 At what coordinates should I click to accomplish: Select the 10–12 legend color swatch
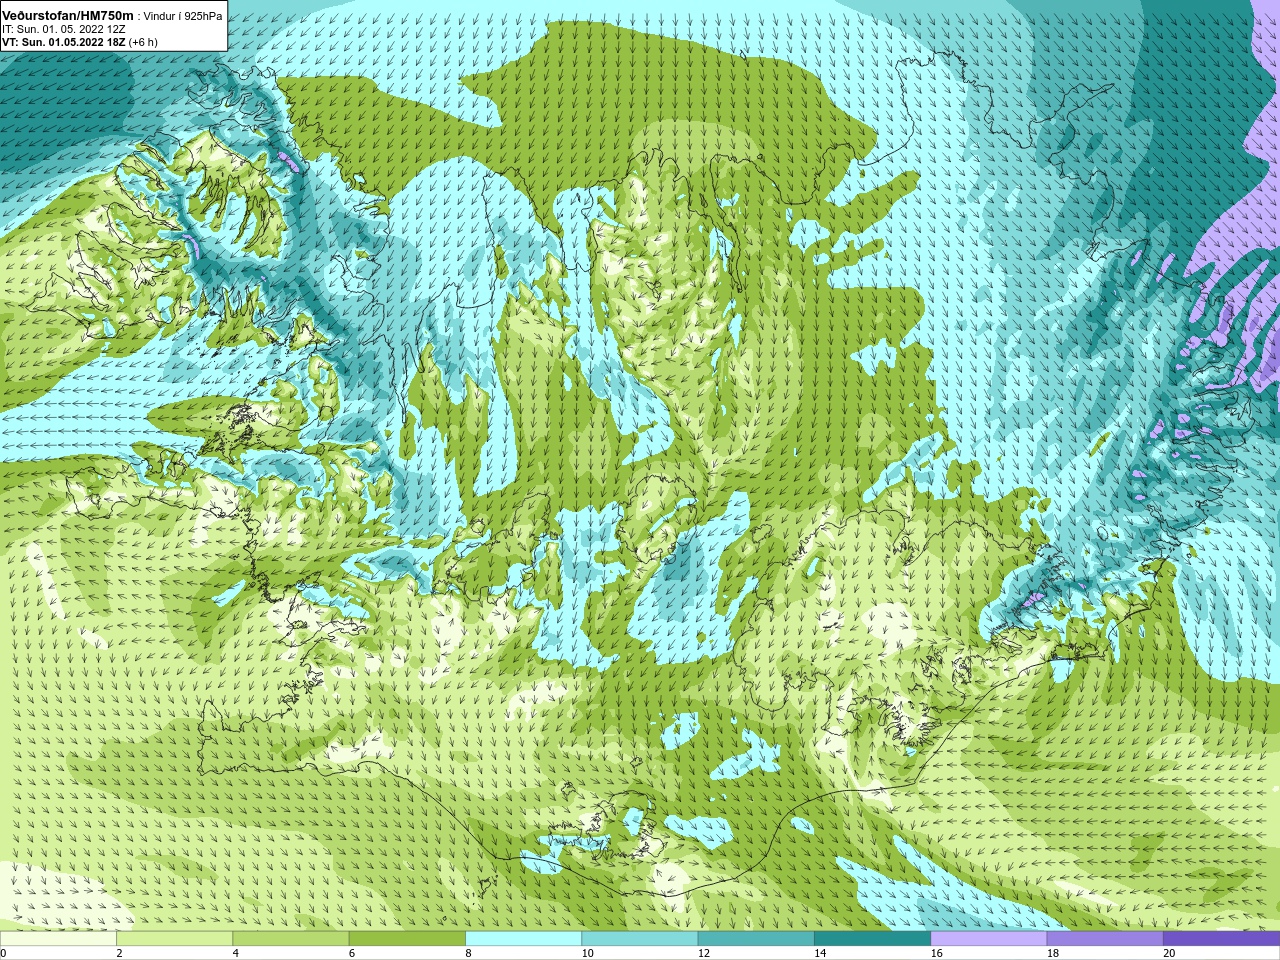(639, 939)
